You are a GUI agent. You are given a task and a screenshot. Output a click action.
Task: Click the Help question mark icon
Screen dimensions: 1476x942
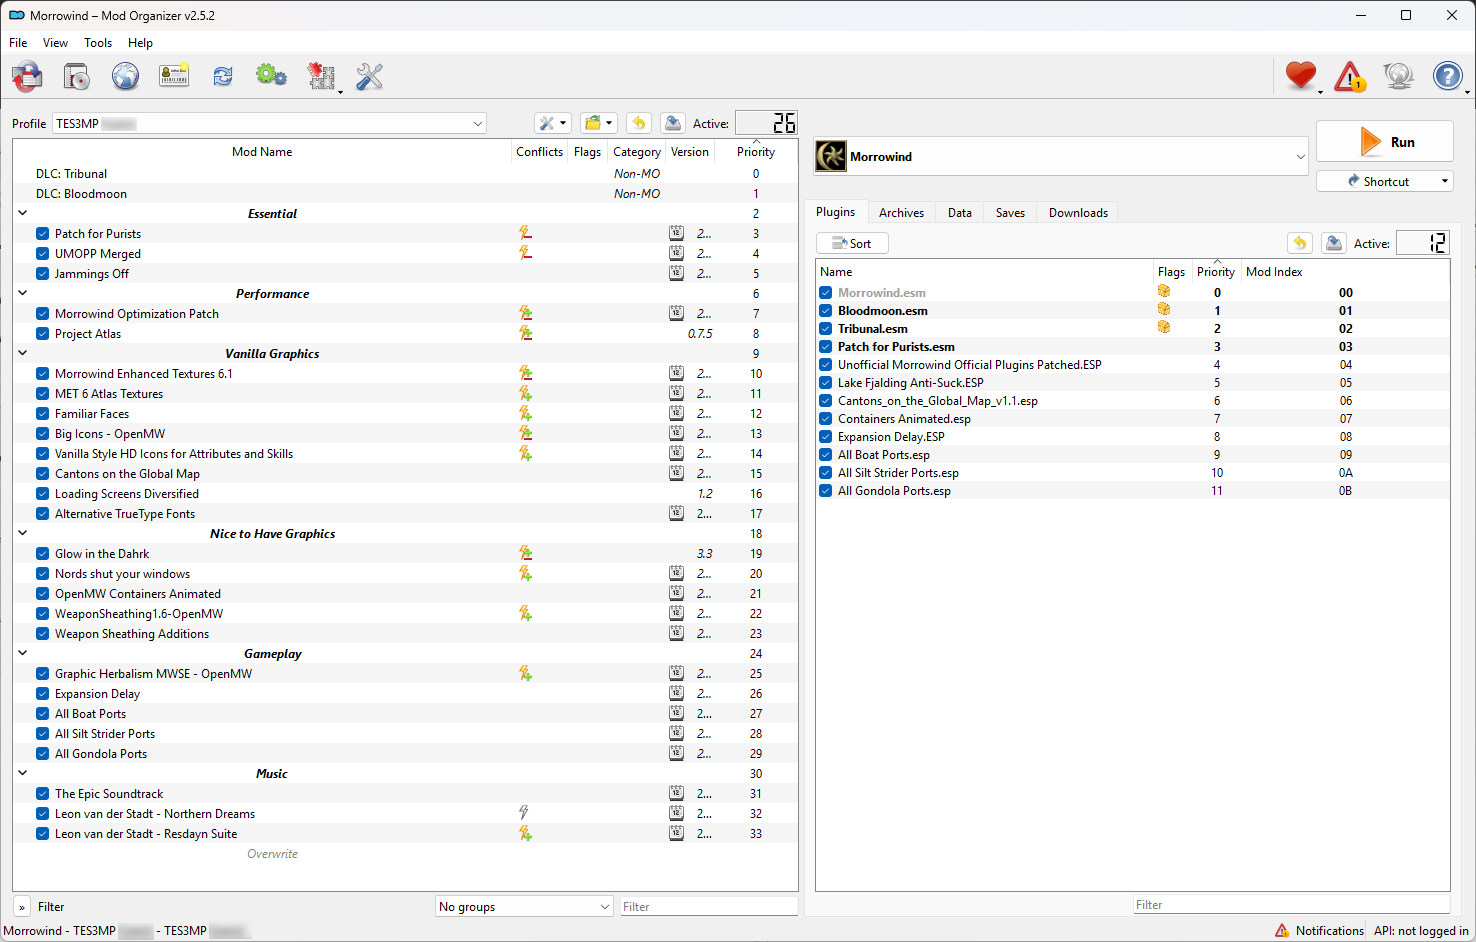1447,76
